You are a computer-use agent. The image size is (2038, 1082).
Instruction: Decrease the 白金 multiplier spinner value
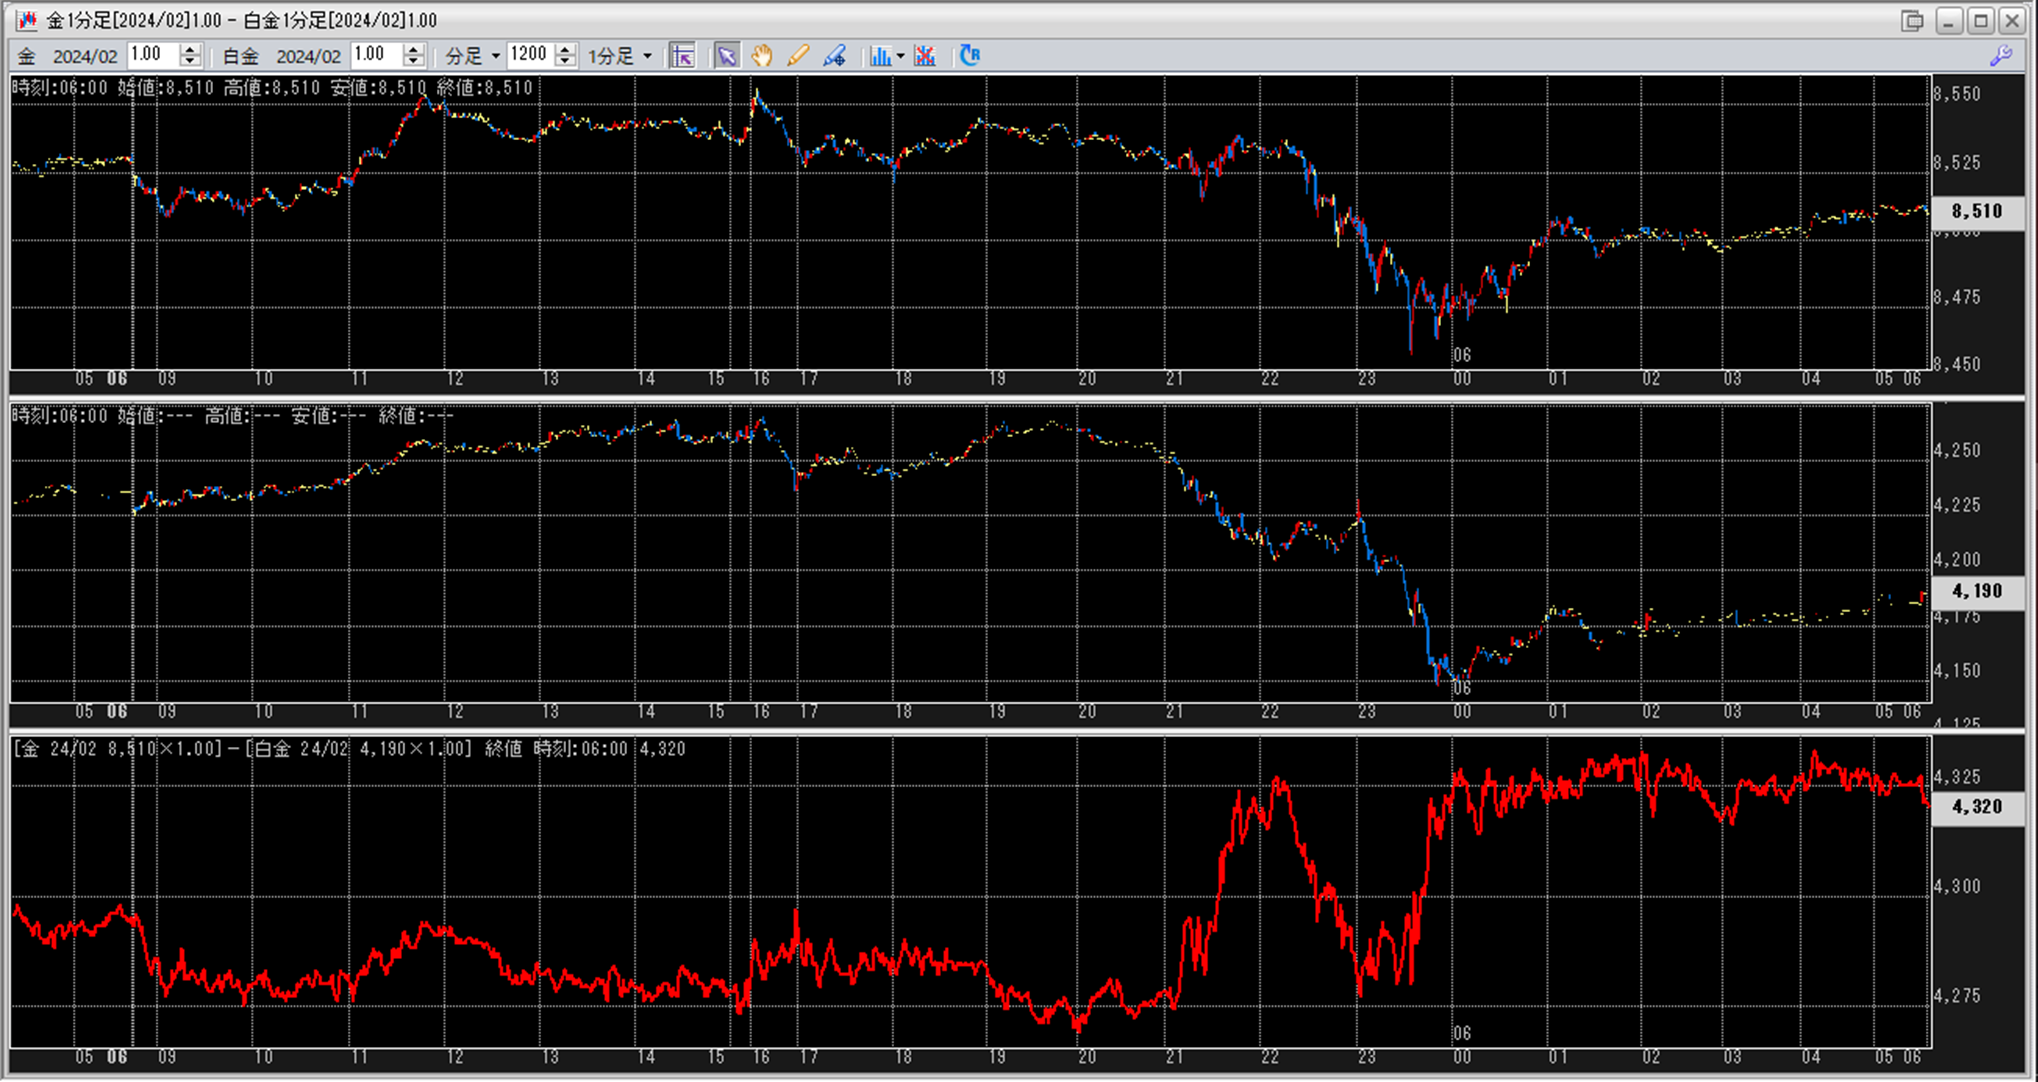(413, 62)
